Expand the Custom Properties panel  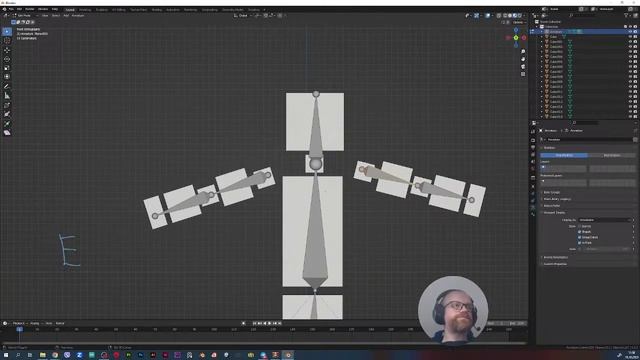555,264
